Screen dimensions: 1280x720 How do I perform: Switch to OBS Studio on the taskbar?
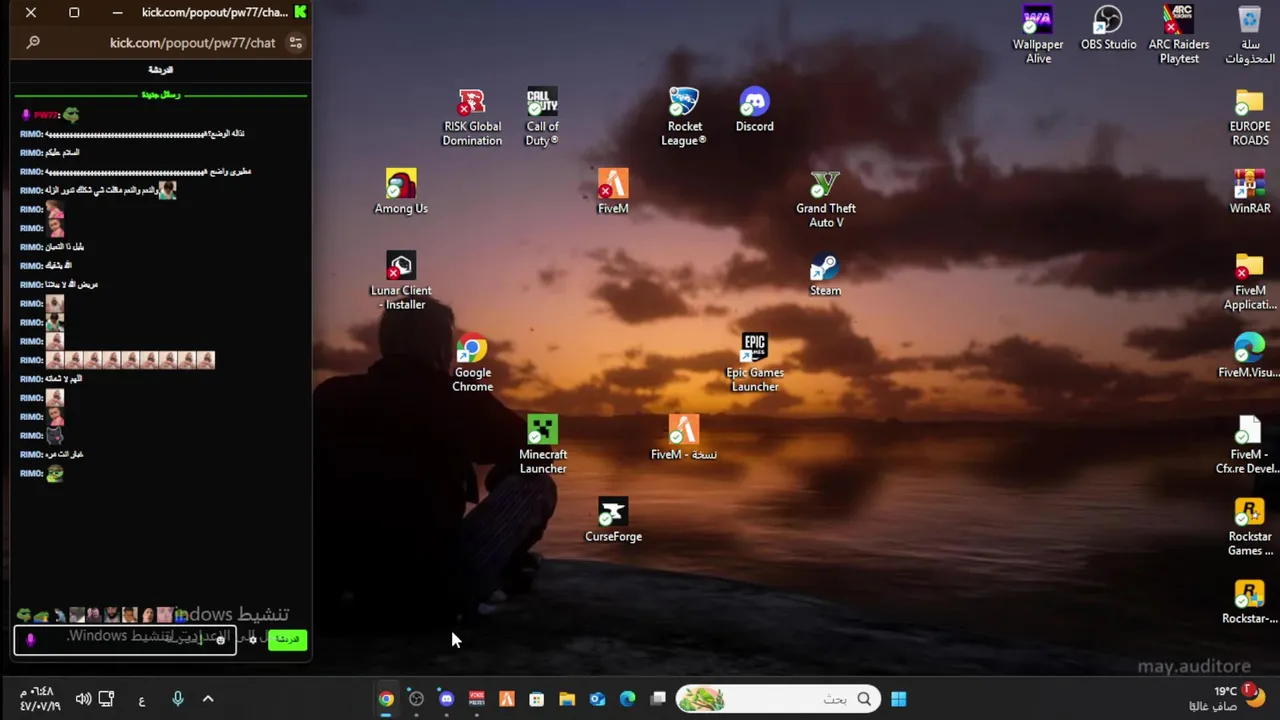(417, 699)
